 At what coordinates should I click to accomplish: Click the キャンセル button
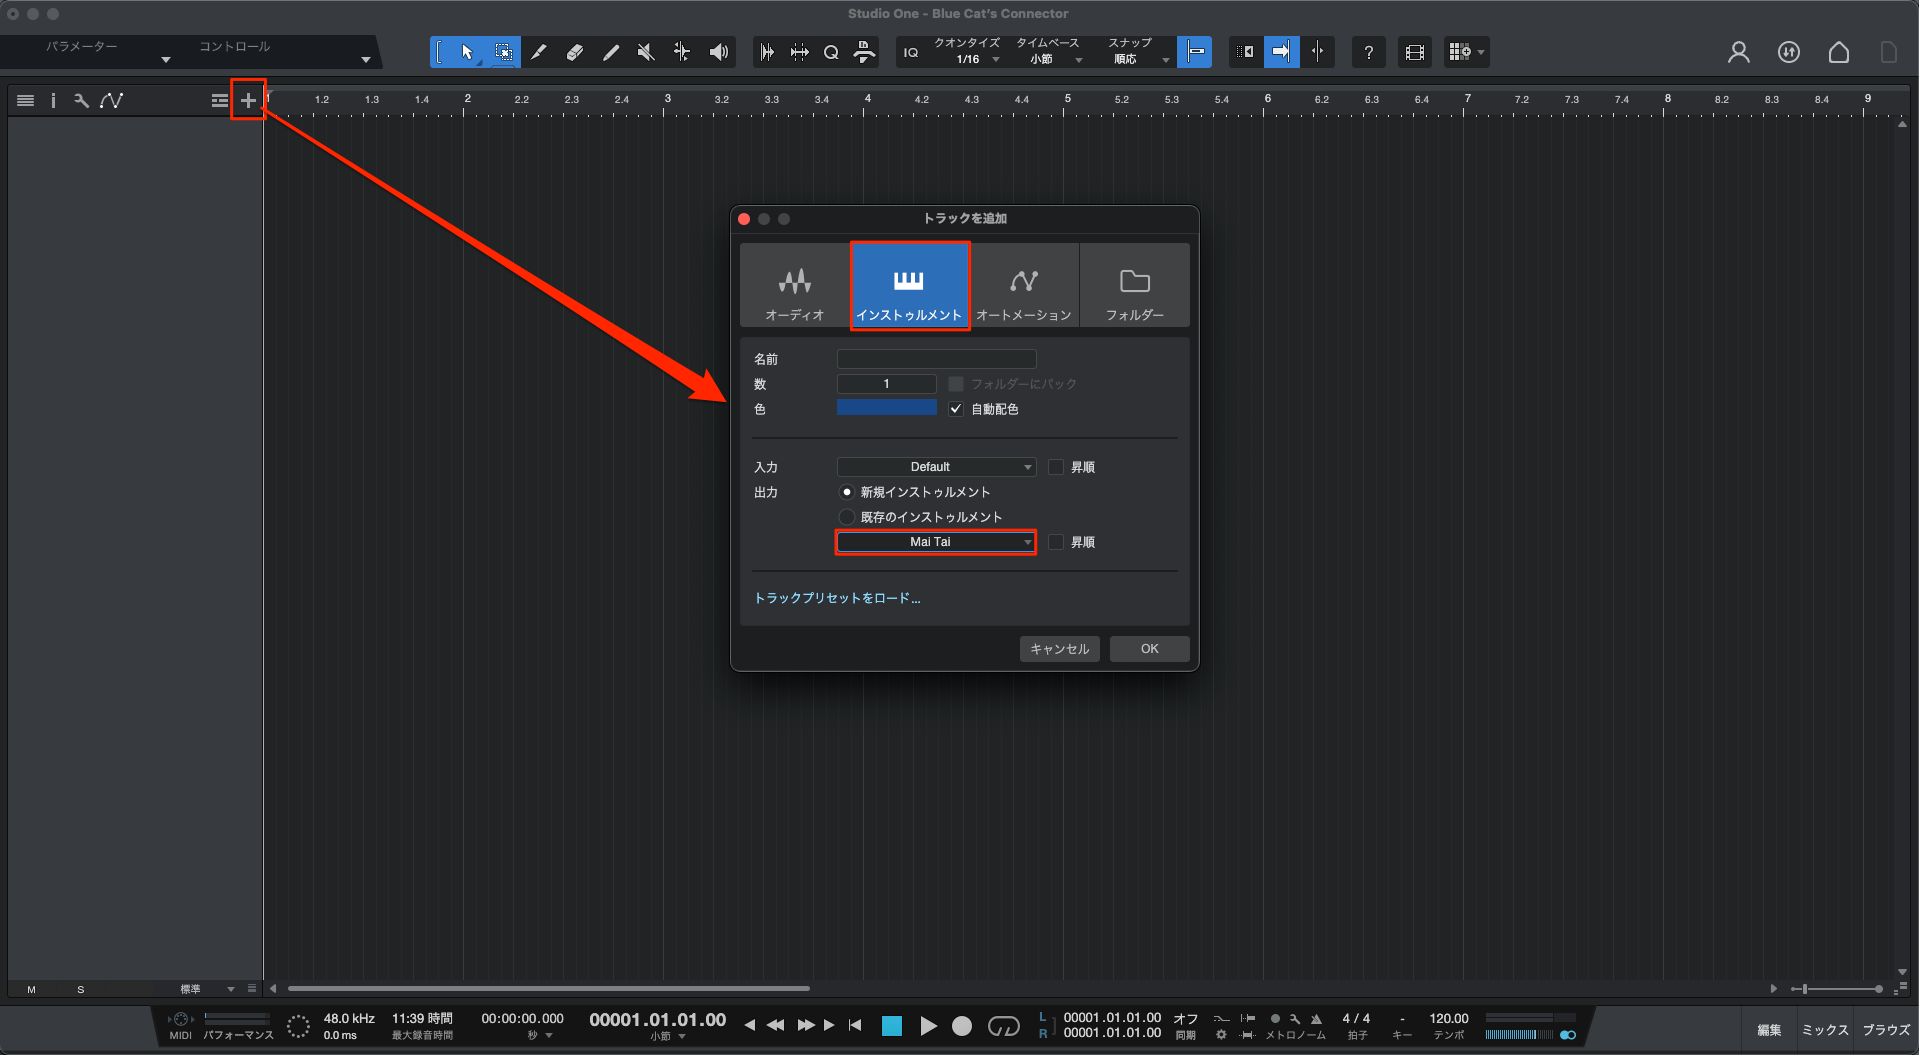[1060, 649]
